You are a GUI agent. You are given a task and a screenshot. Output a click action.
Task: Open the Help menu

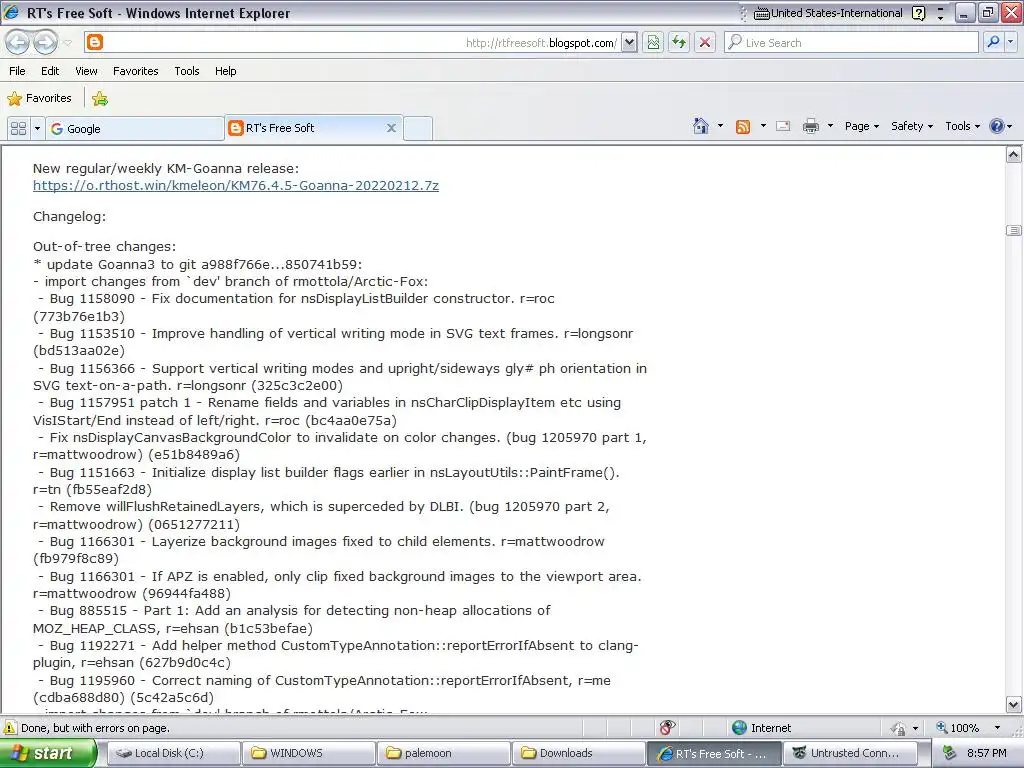coord(225,71)
